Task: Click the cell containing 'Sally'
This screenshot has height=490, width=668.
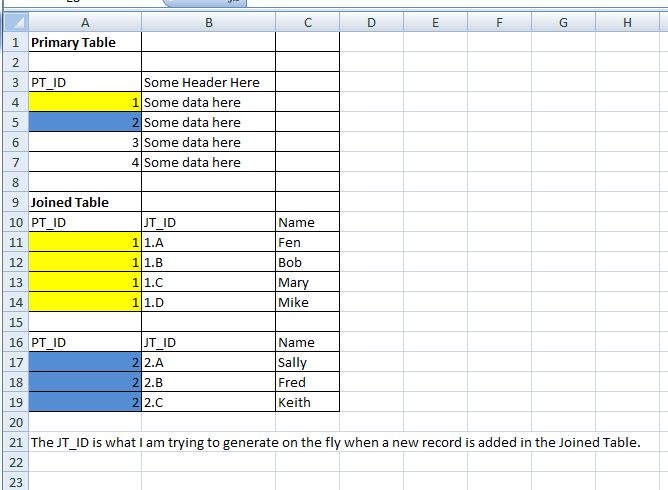Action: click(x=307, y=362)
